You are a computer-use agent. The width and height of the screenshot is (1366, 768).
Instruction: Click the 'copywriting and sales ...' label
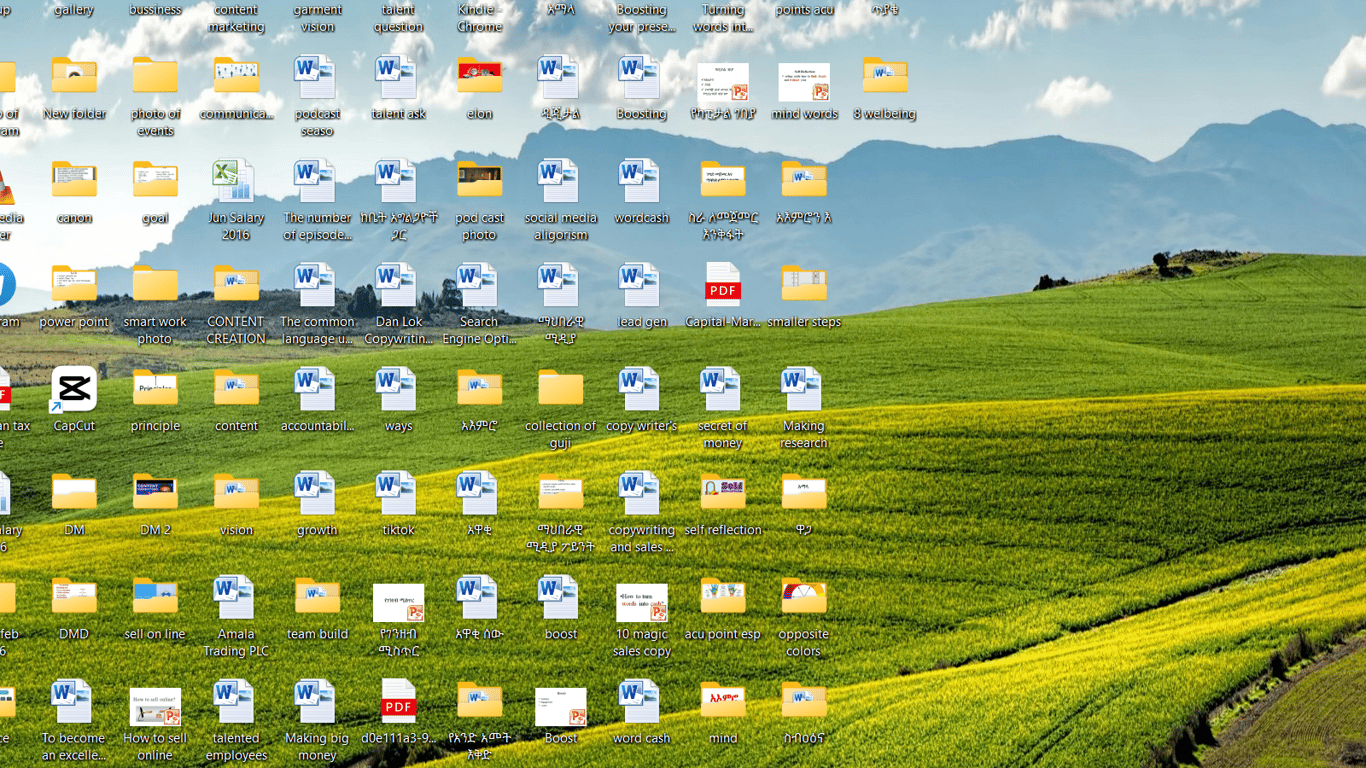point(642,538)
